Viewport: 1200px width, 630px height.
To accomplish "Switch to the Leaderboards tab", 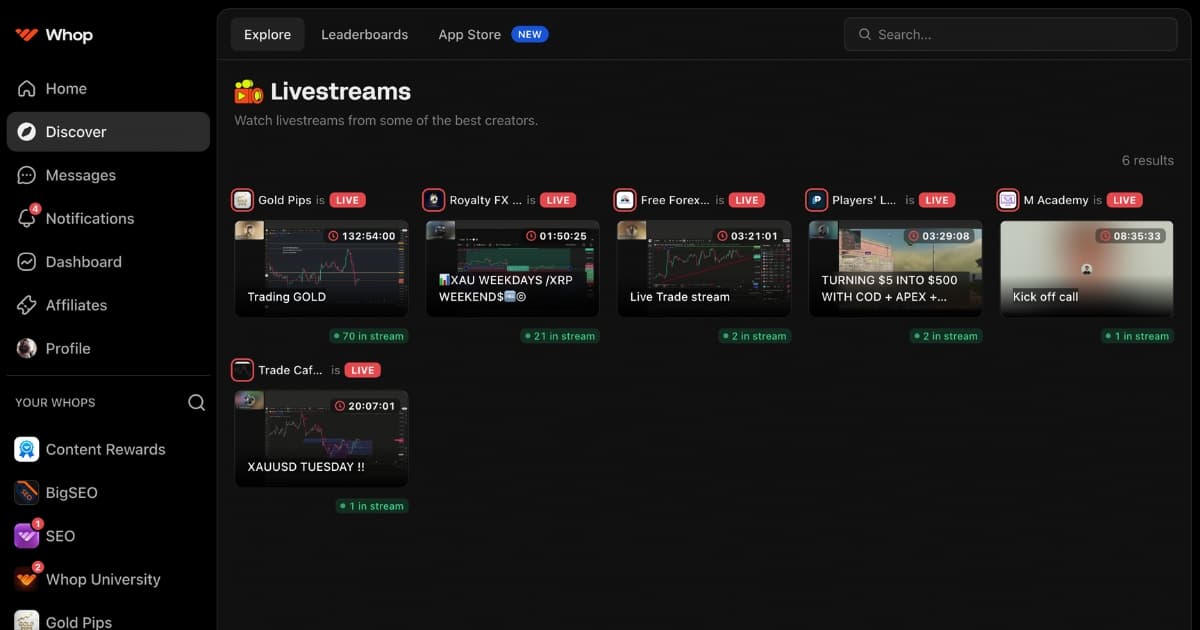I will (364, 33).
